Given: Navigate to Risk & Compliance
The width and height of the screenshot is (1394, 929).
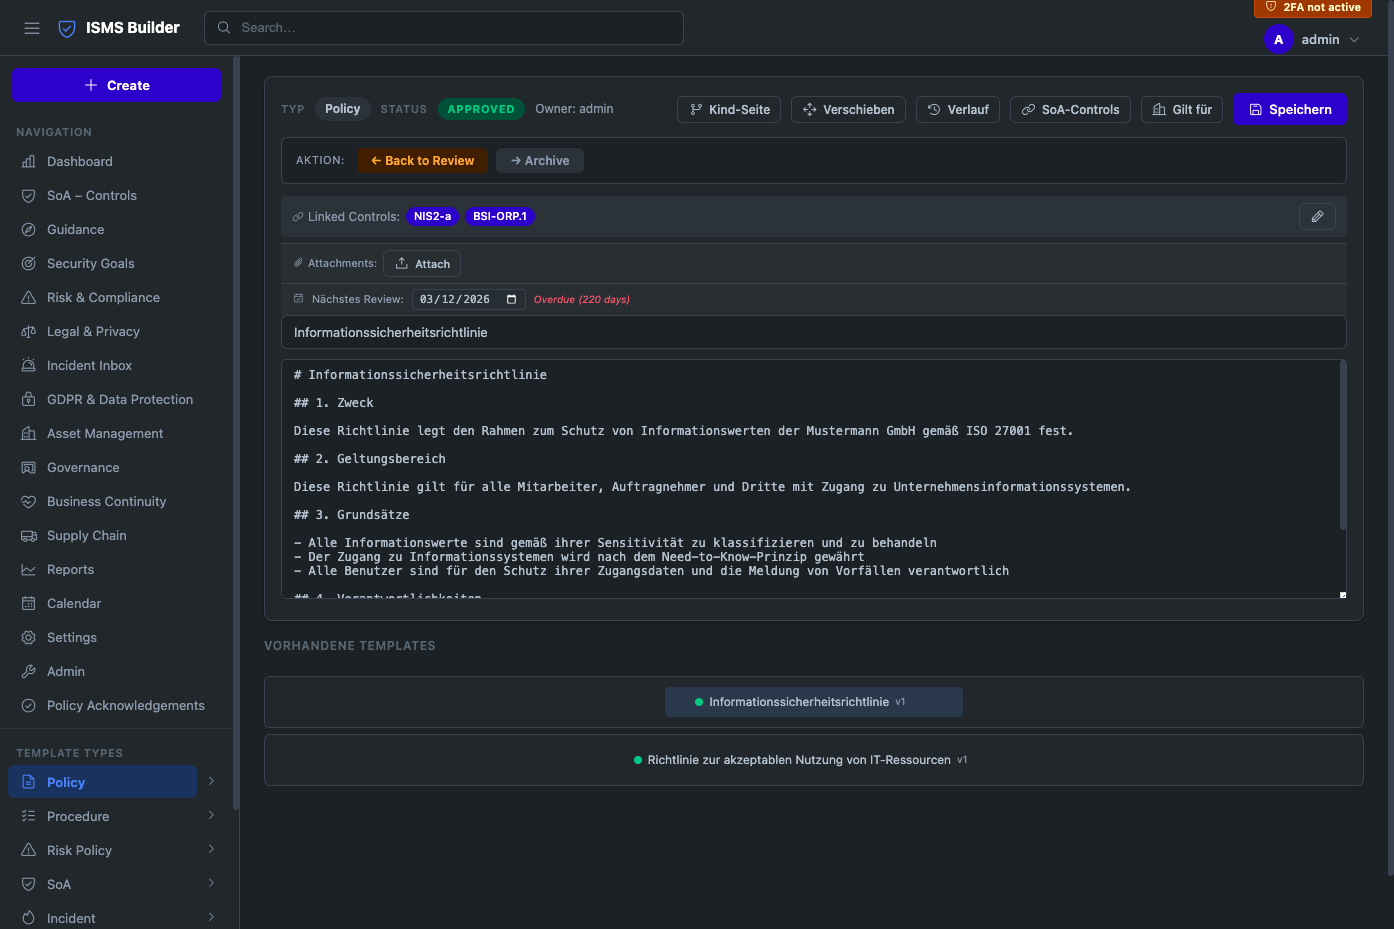Looking at the screenshot, I should pos(118,298).
